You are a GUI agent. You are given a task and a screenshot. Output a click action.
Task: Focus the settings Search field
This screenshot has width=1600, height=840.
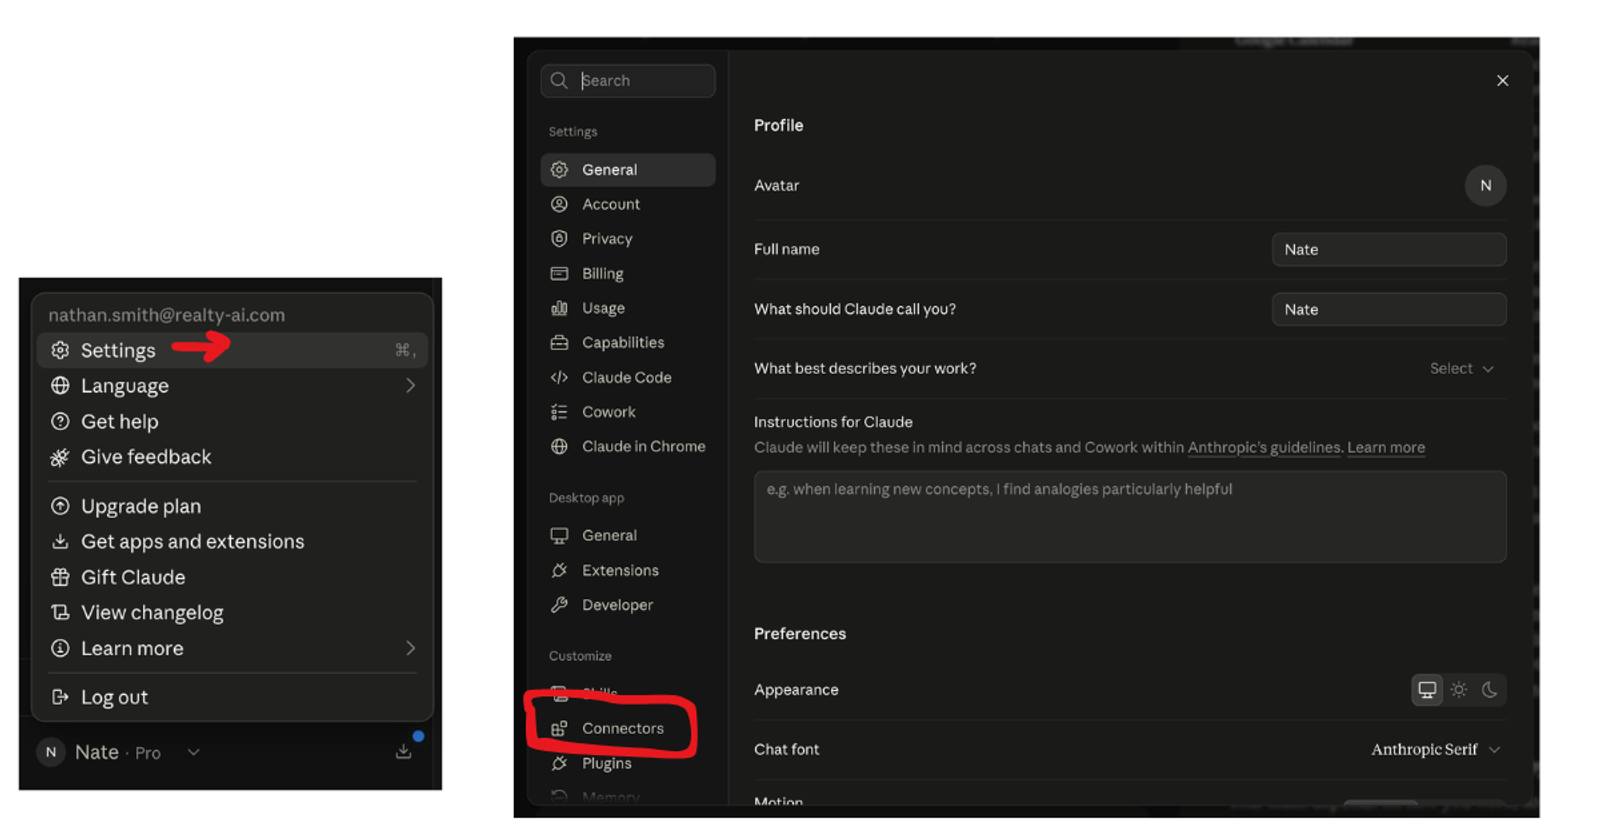(x=628, y=81)
